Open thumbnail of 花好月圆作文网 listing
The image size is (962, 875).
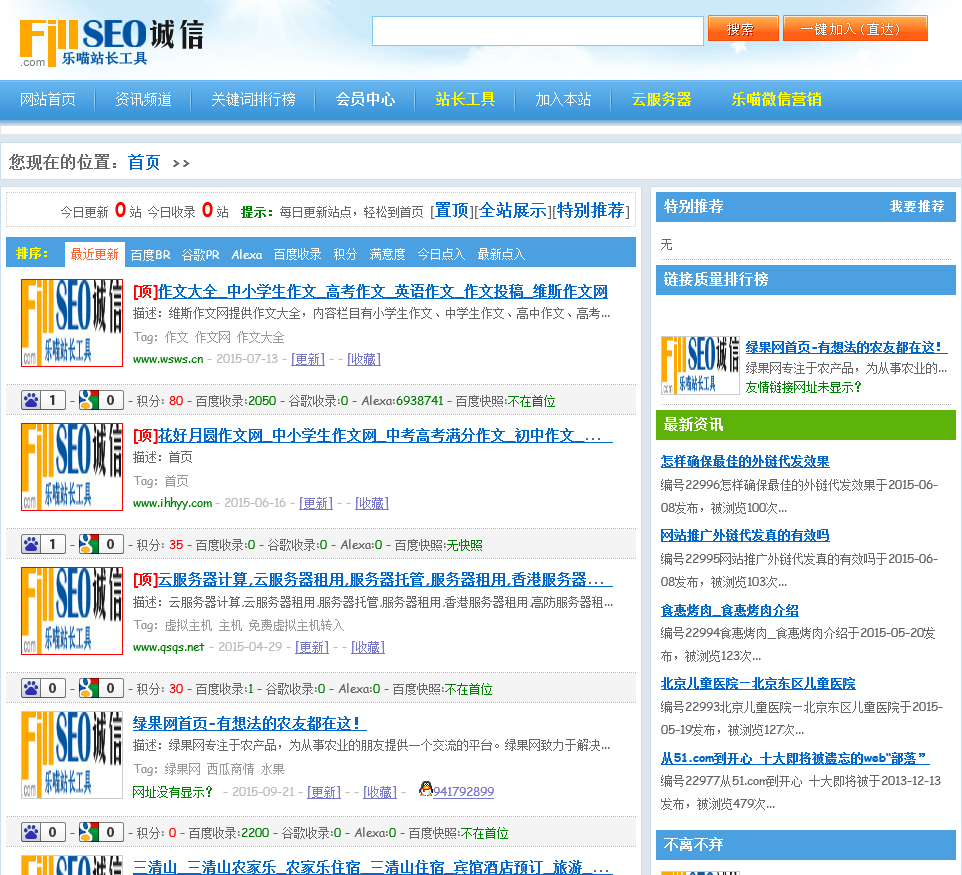click(72, 467)
